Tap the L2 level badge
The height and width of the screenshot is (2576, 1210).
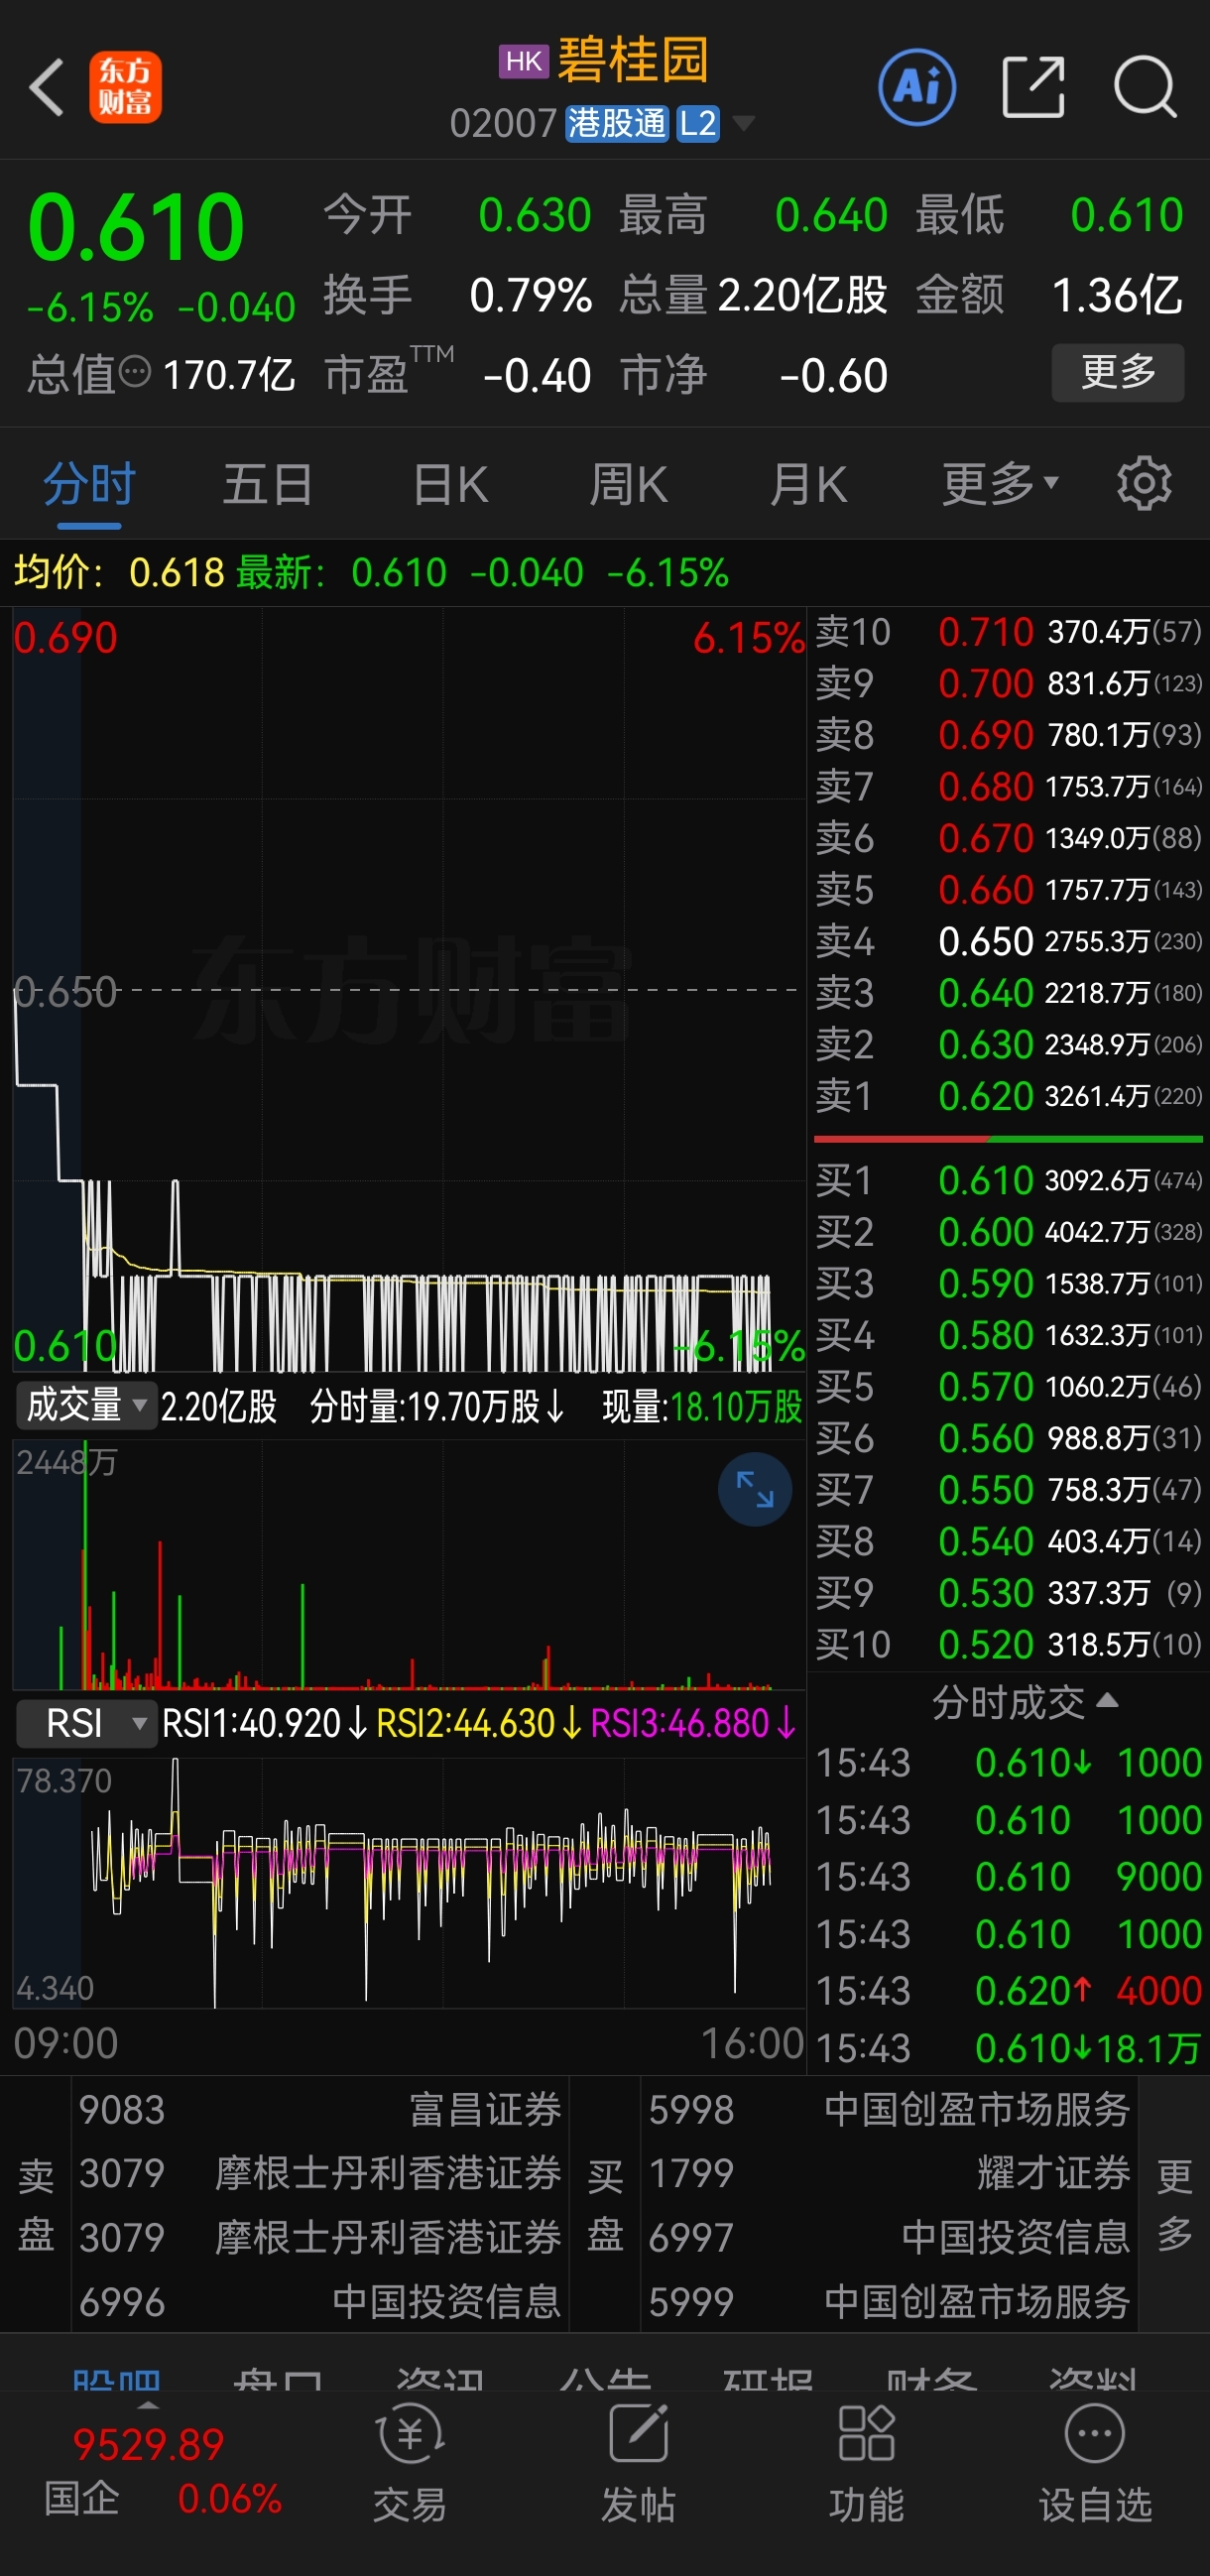pos(697,123)
